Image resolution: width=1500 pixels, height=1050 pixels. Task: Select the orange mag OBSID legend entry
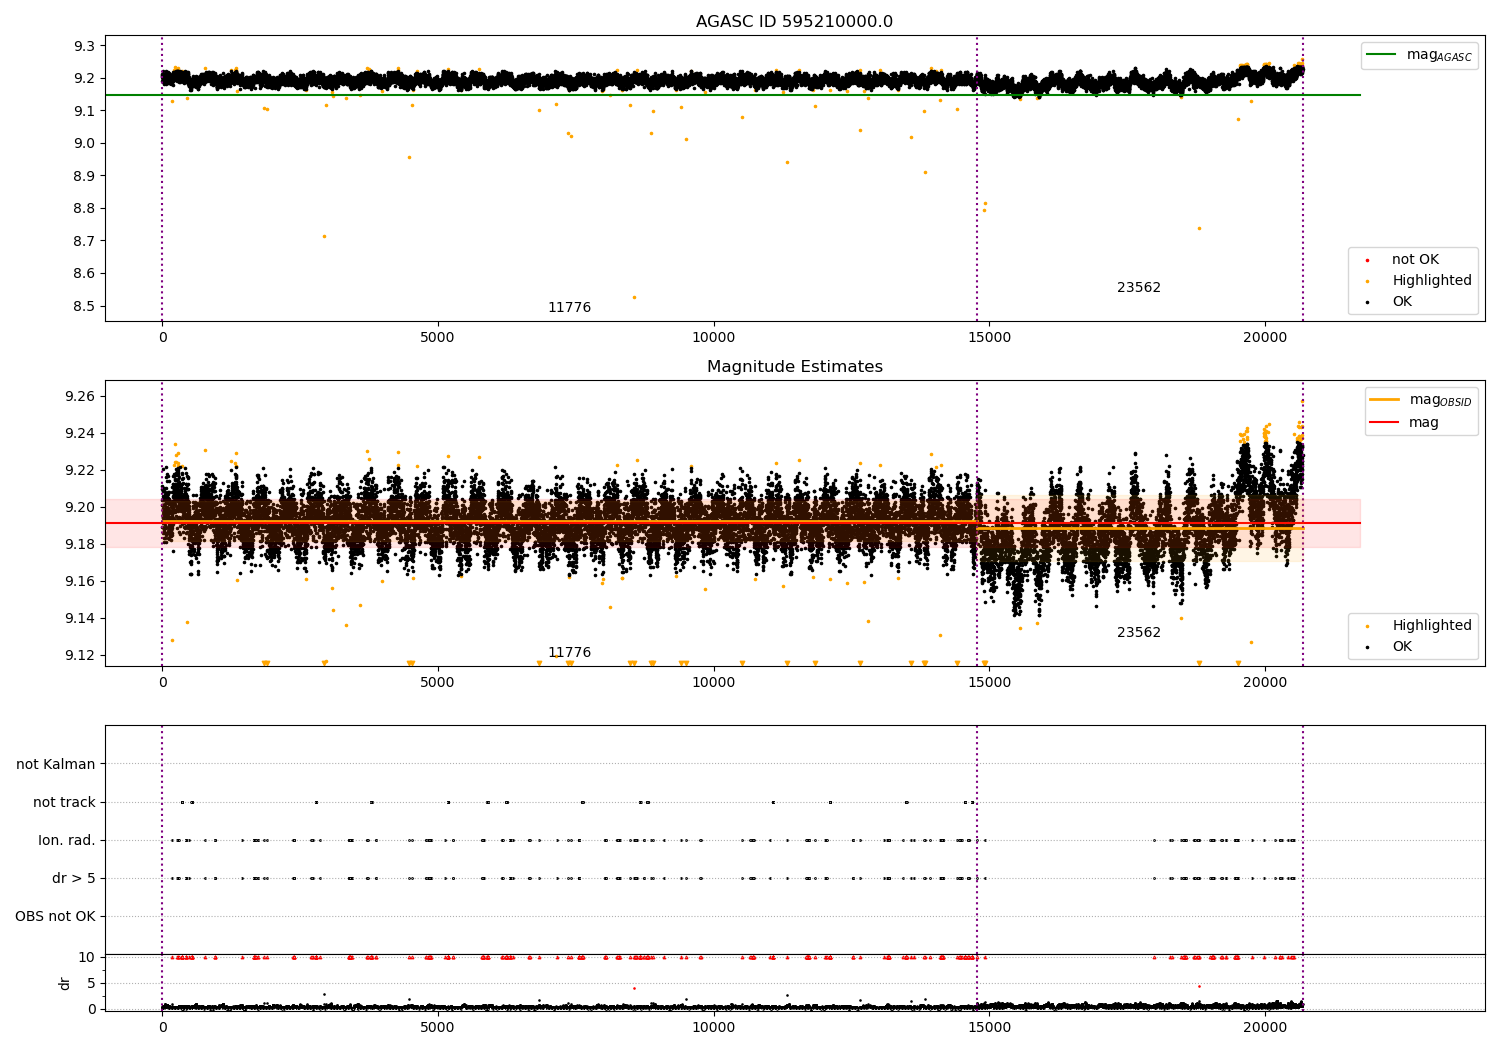(x=1421, y=400)
